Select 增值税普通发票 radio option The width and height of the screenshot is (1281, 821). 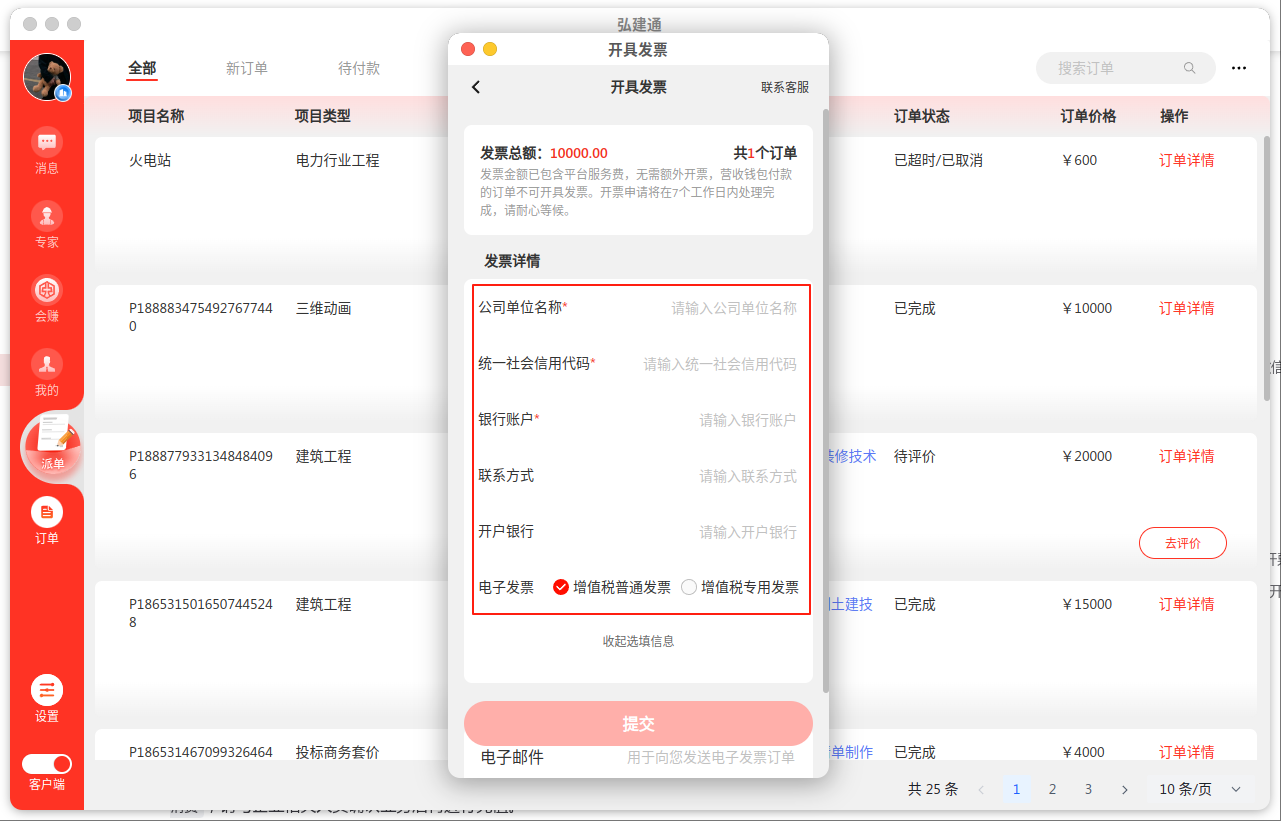point(561,588)
